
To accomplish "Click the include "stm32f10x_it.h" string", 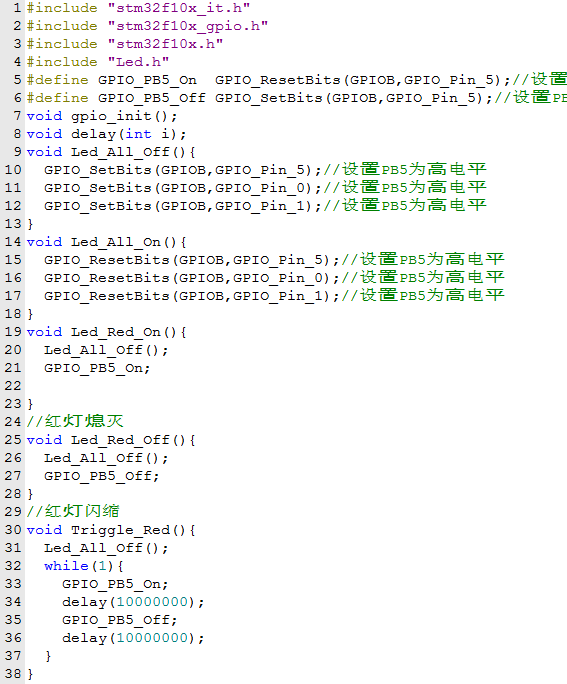I will (178, 8).
